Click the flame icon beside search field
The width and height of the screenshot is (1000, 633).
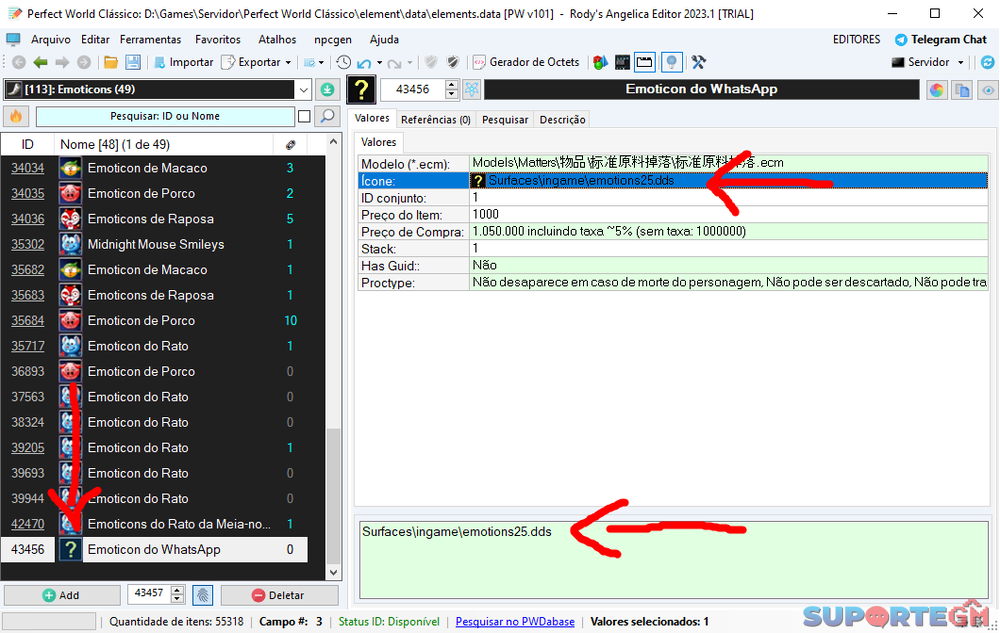pos(16,116)
